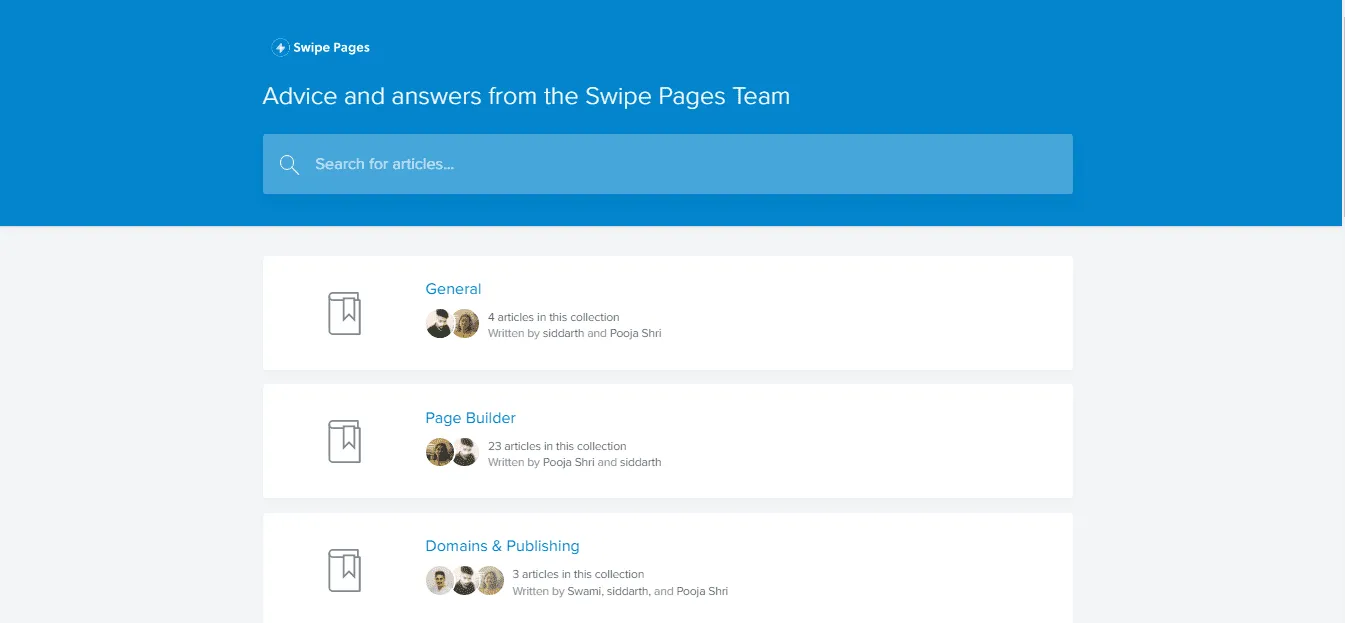Viewport: 1345px width, 623px height.
Task: Click siddarth's avatar under Page Builder
Action: [x=465, y=452]
